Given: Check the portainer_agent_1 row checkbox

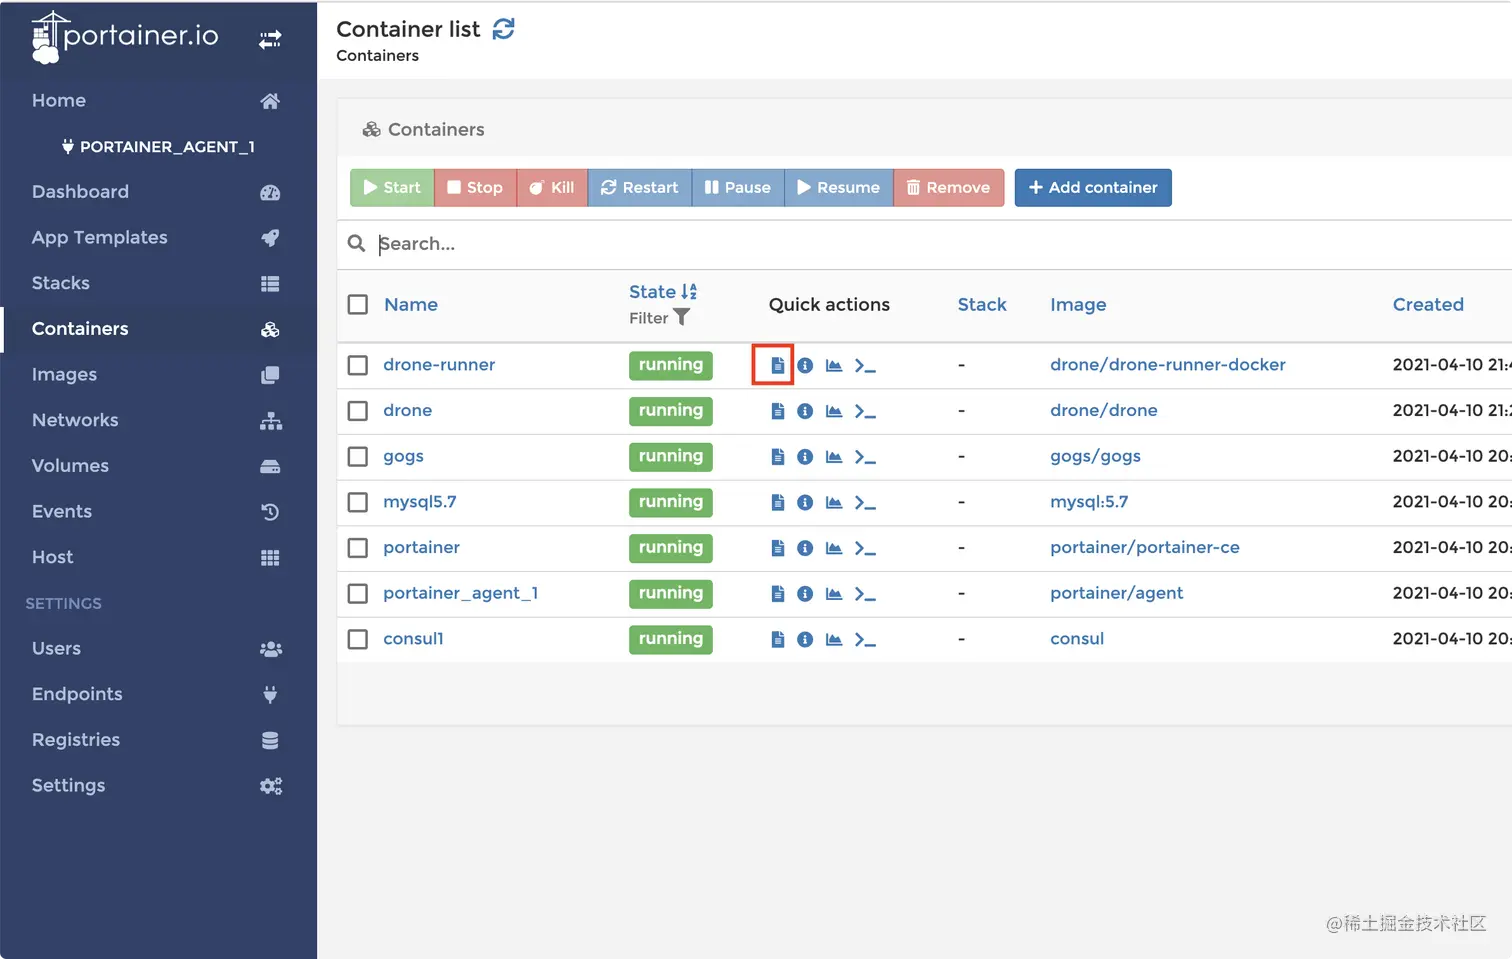Looking at the screenshot, I should coord(358,593).
